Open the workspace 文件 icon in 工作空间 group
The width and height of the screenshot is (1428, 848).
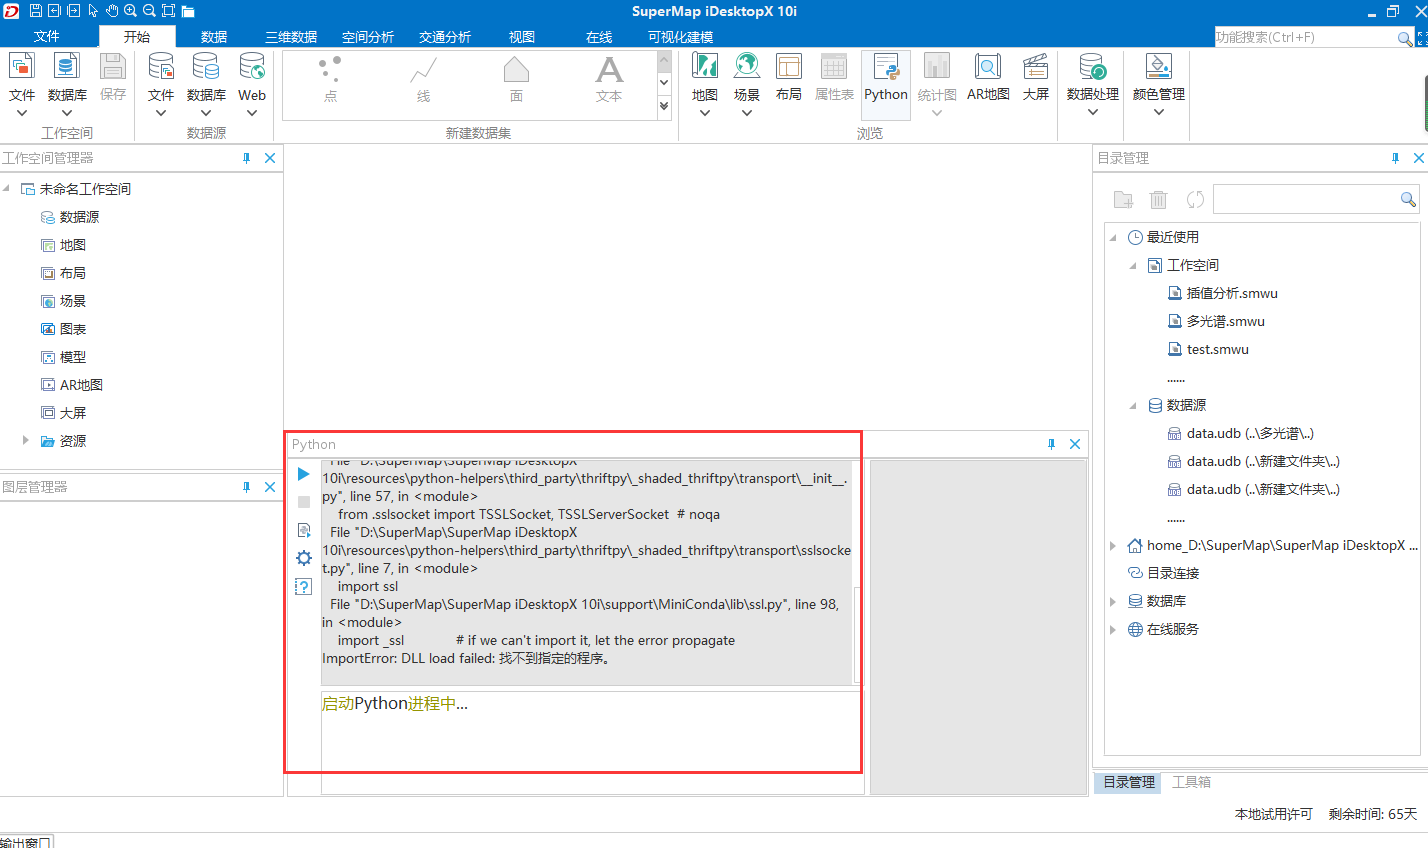[22, 66]
